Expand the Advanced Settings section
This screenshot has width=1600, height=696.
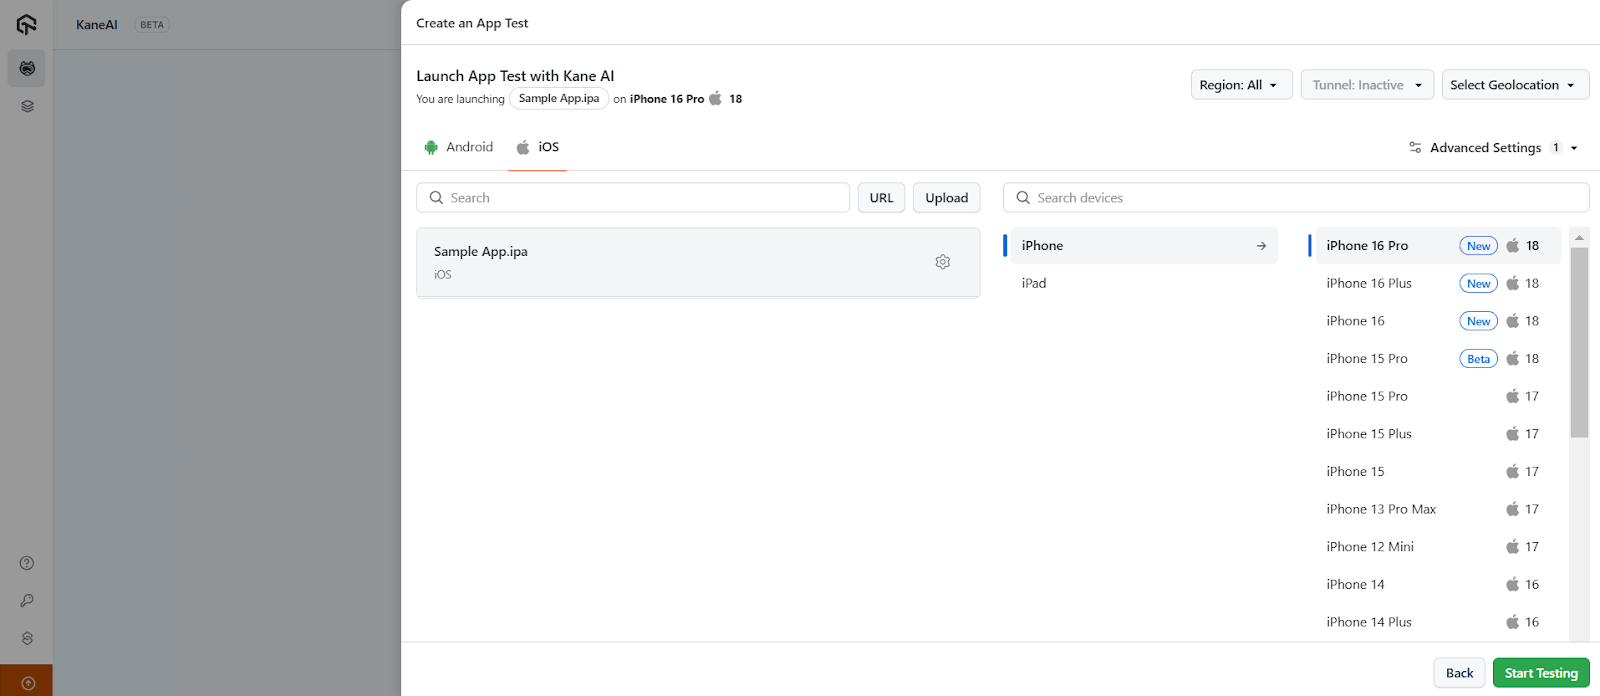(x=1494, y=148)
